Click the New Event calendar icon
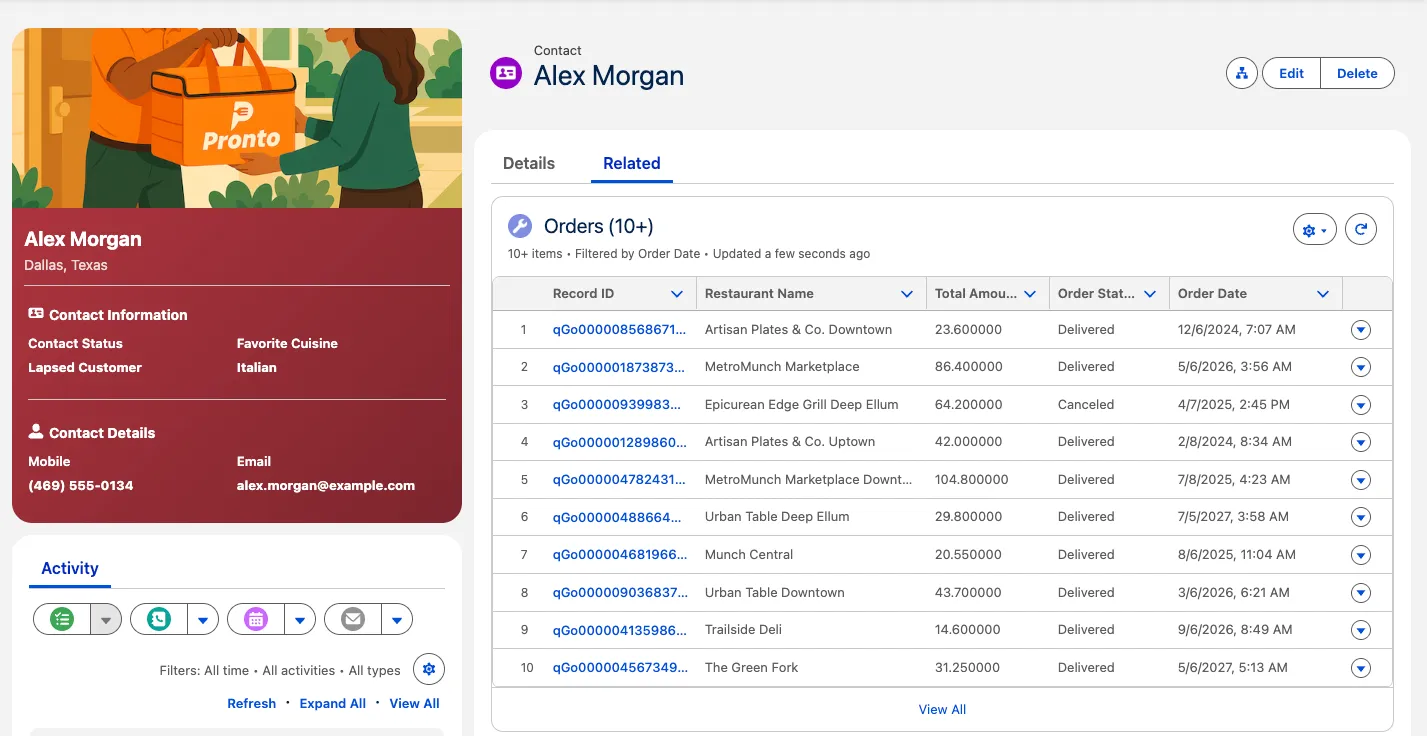The image size is (1427, 736). tap(256, 620)
